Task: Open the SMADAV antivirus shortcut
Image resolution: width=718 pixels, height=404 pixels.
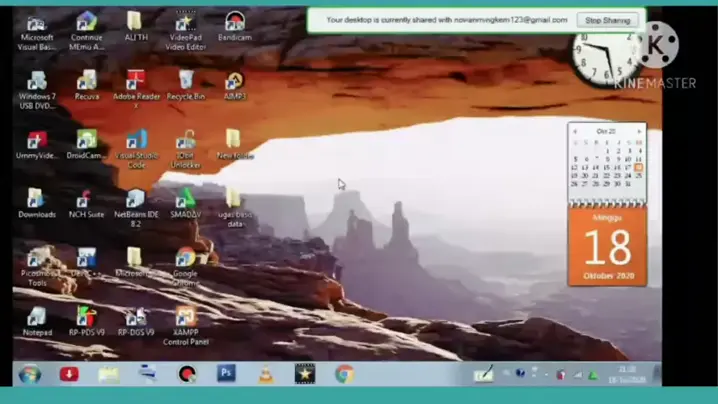Action: tap(185, 199)
